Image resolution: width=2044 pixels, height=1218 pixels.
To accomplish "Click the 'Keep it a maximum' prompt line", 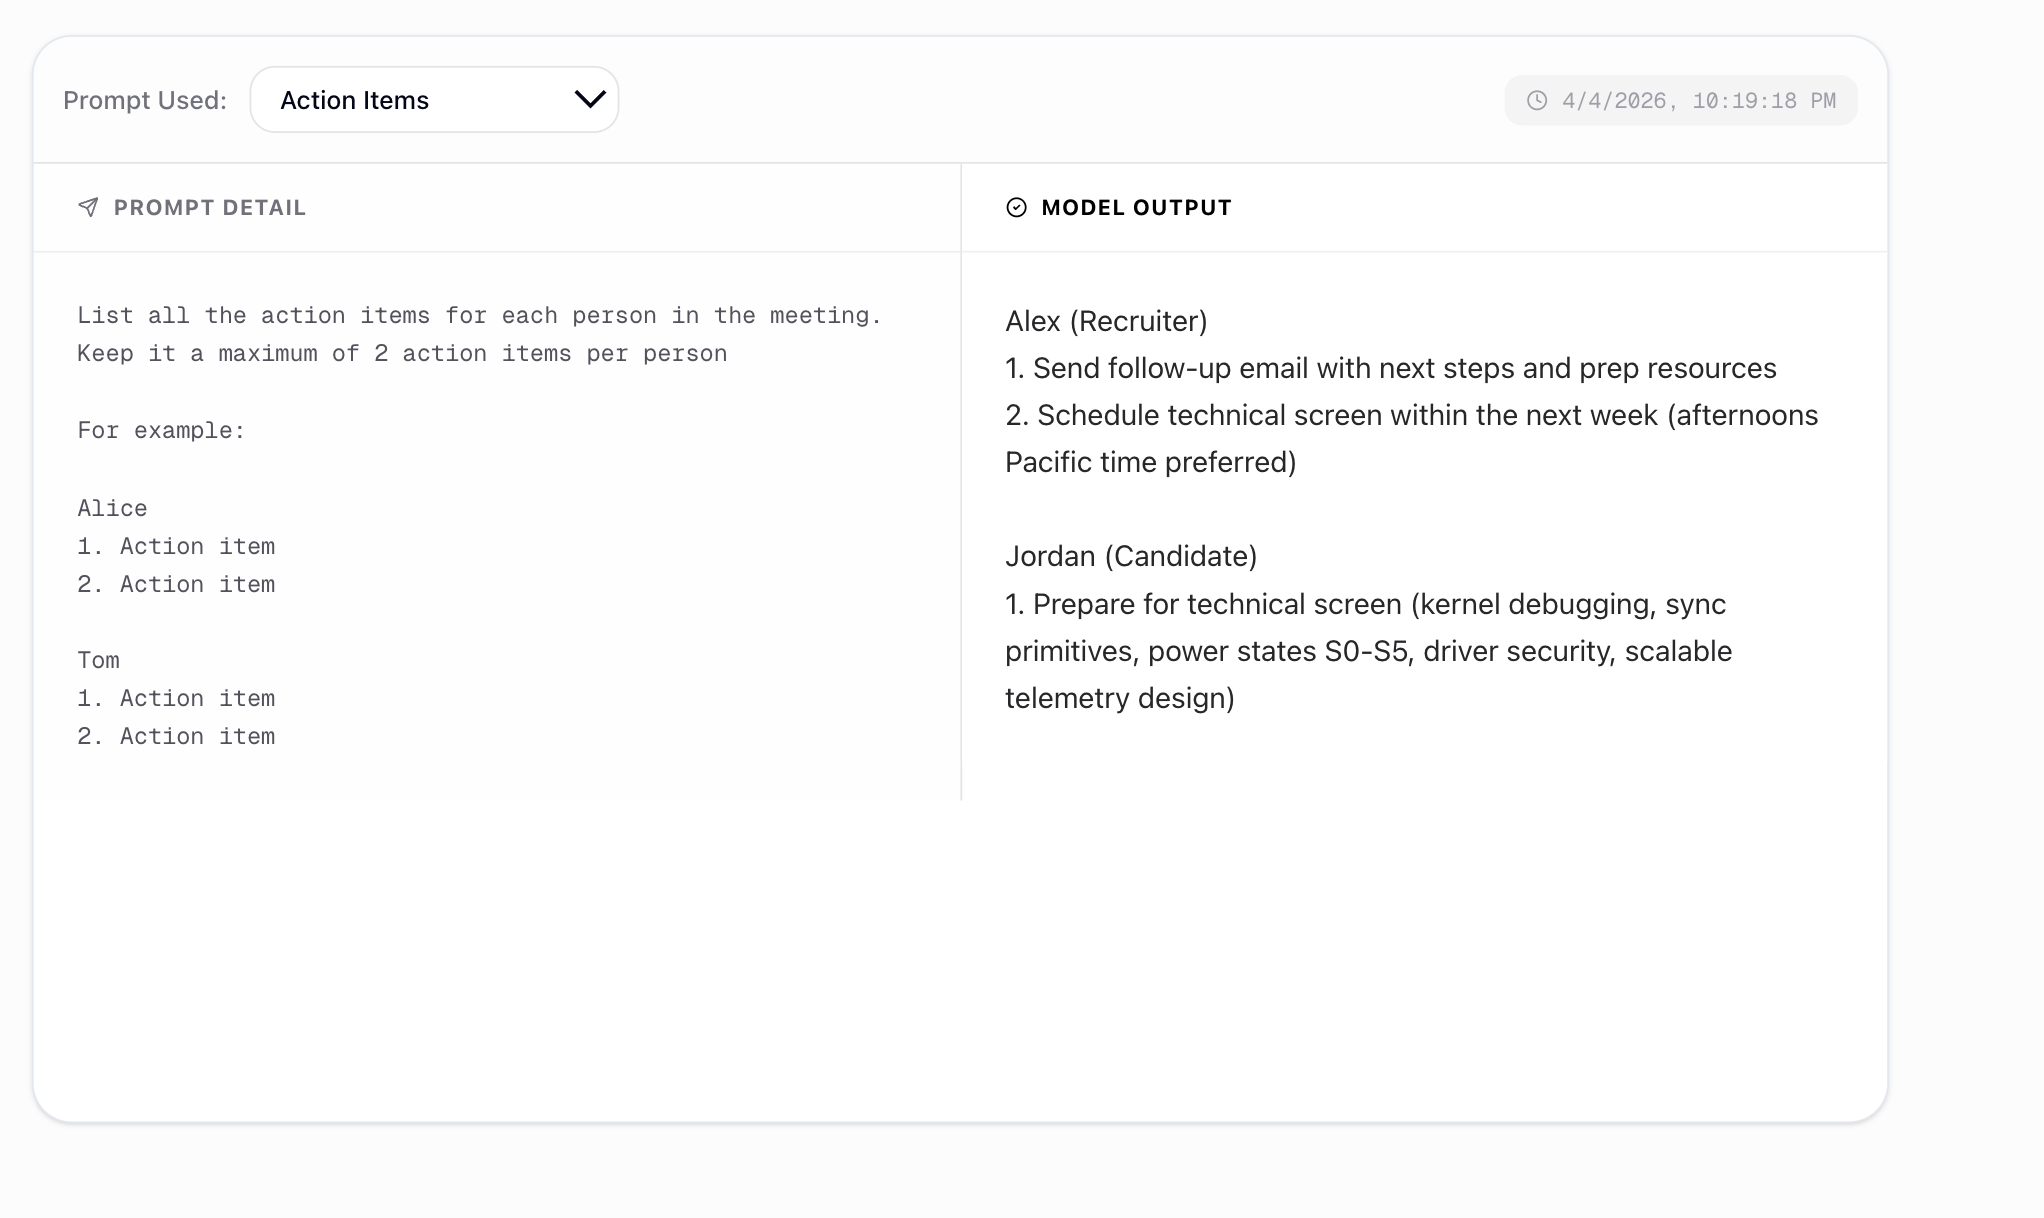I will click(x=402, y=353).
